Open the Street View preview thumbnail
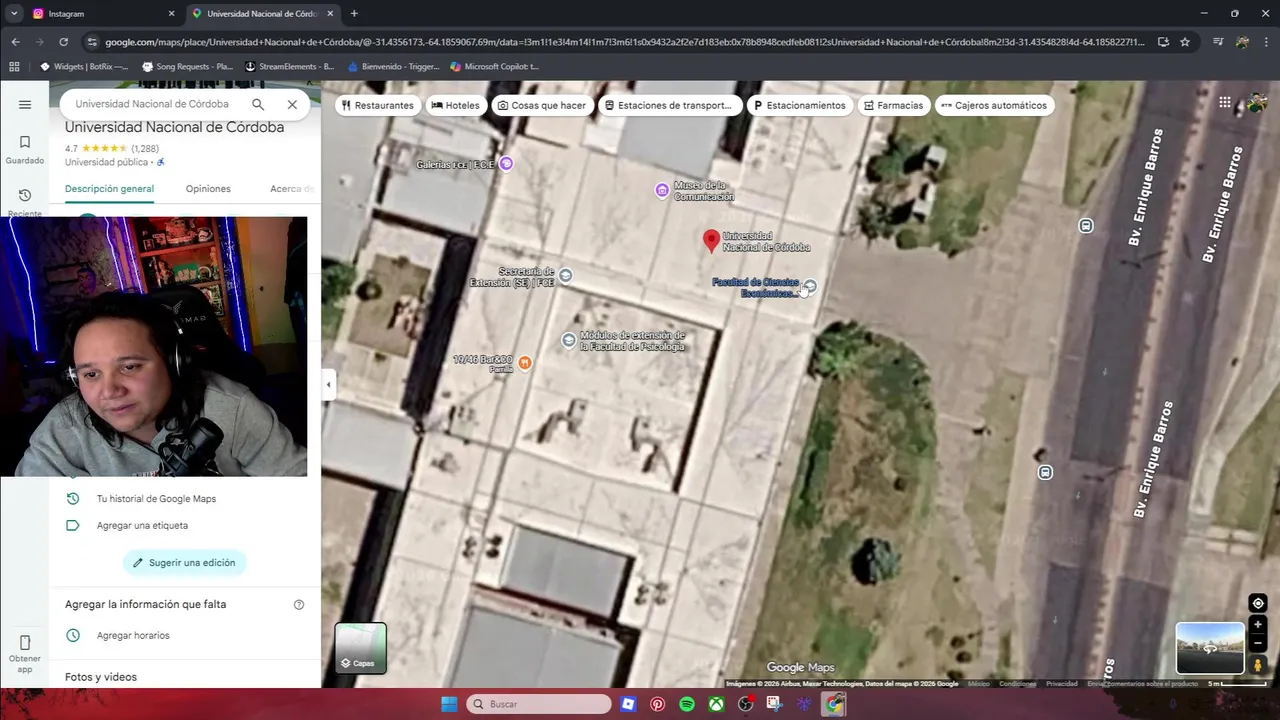The height and width of the screenshot is (720, 1280). [1210, 648]
